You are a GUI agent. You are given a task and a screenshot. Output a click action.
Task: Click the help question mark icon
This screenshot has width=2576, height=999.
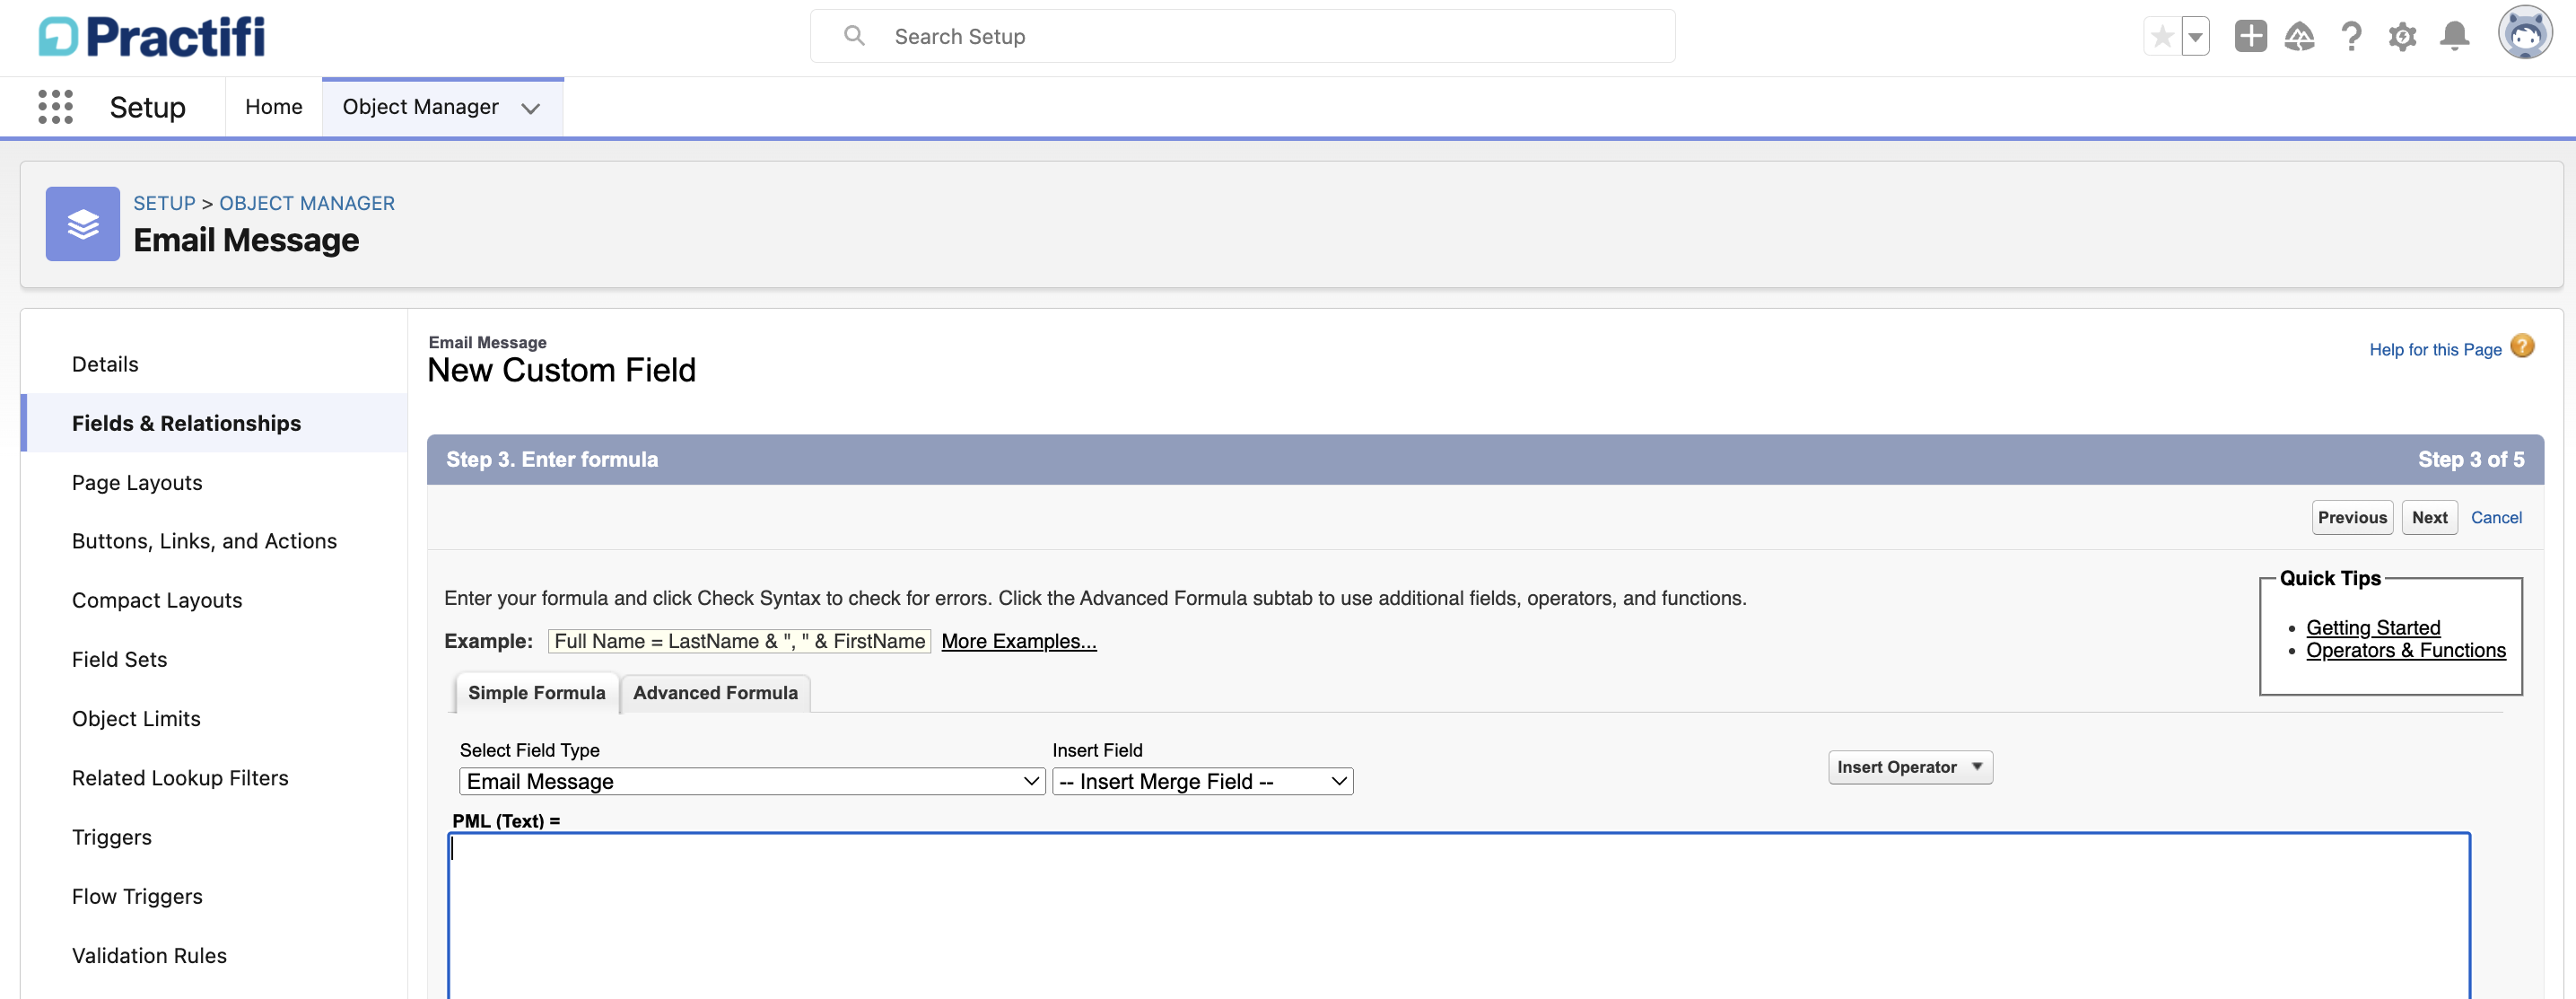tap(2351, 37)
